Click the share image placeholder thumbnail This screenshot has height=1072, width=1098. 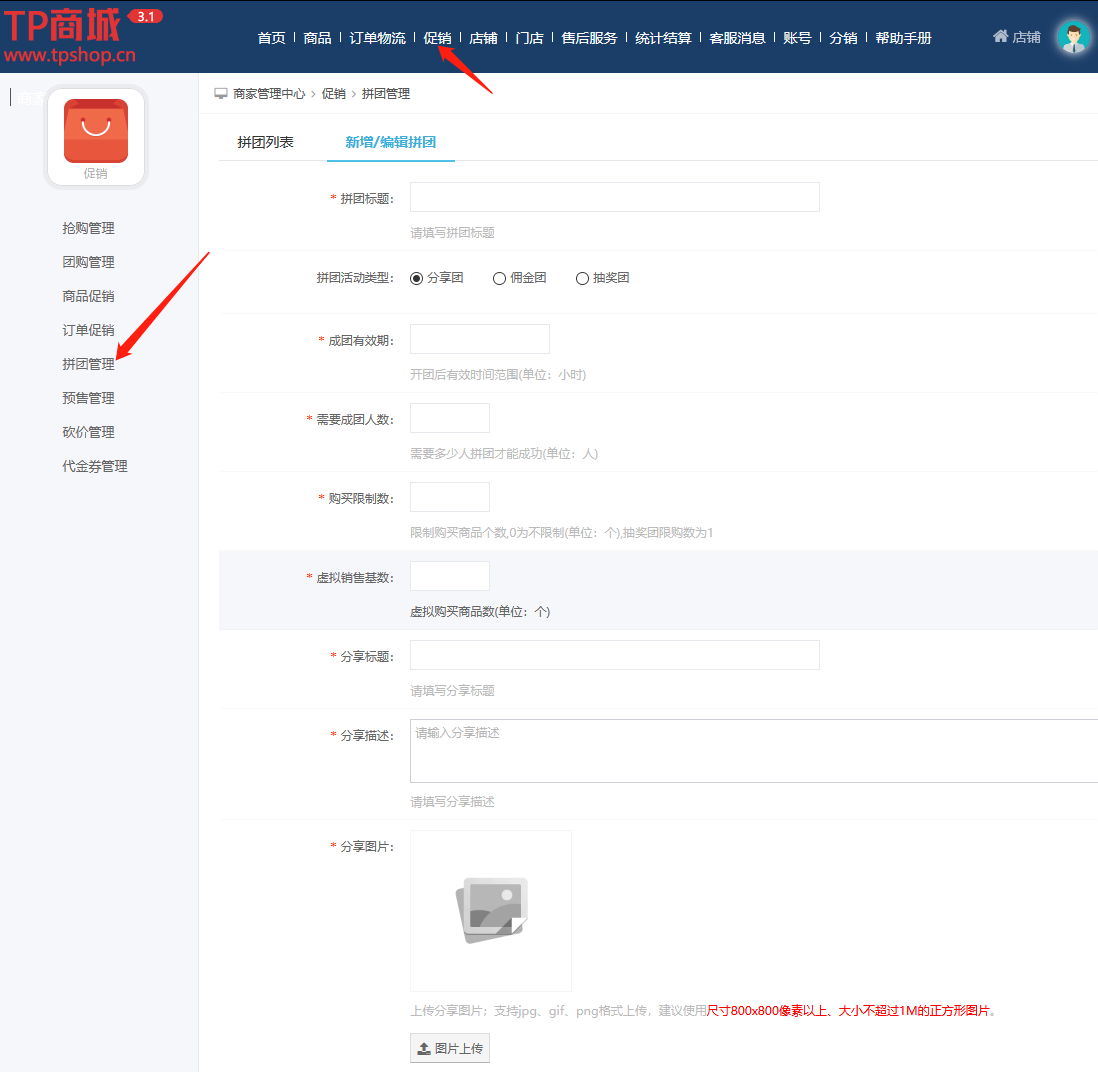tap(491, 910)
